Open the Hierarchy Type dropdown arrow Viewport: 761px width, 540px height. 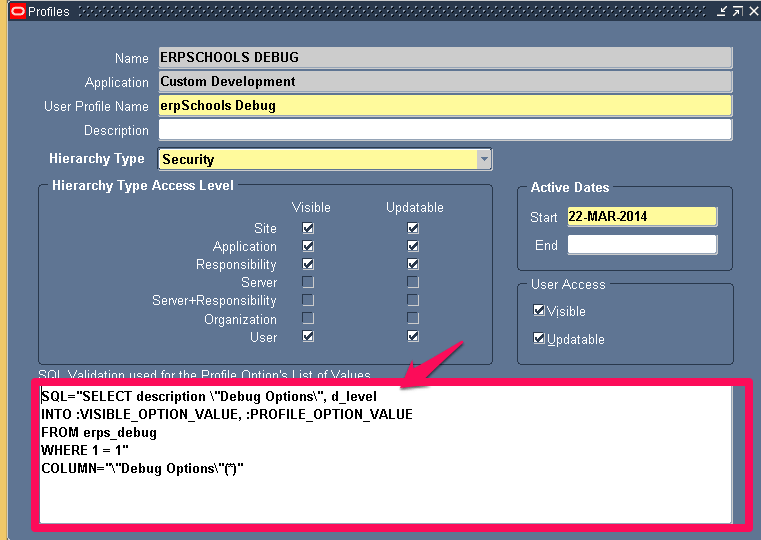coord(484,159)
